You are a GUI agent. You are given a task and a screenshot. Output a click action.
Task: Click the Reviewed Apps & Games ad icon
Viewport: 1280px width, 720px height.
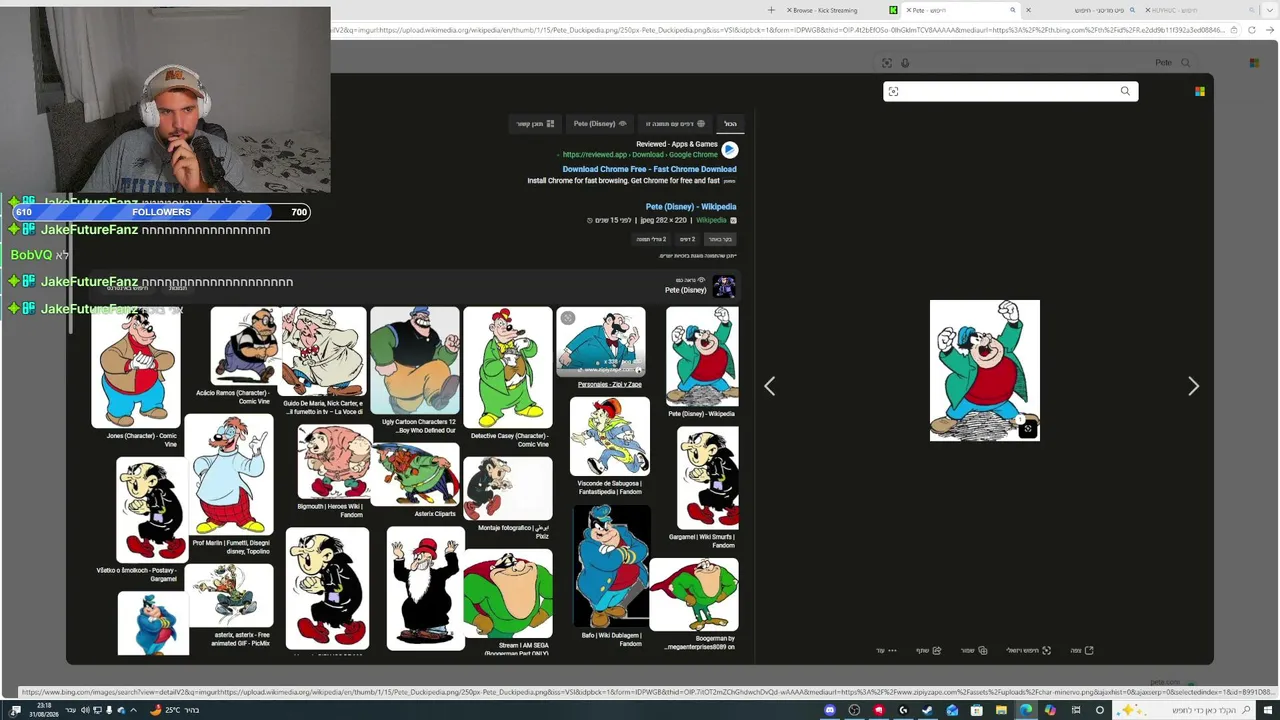[730, 150]
